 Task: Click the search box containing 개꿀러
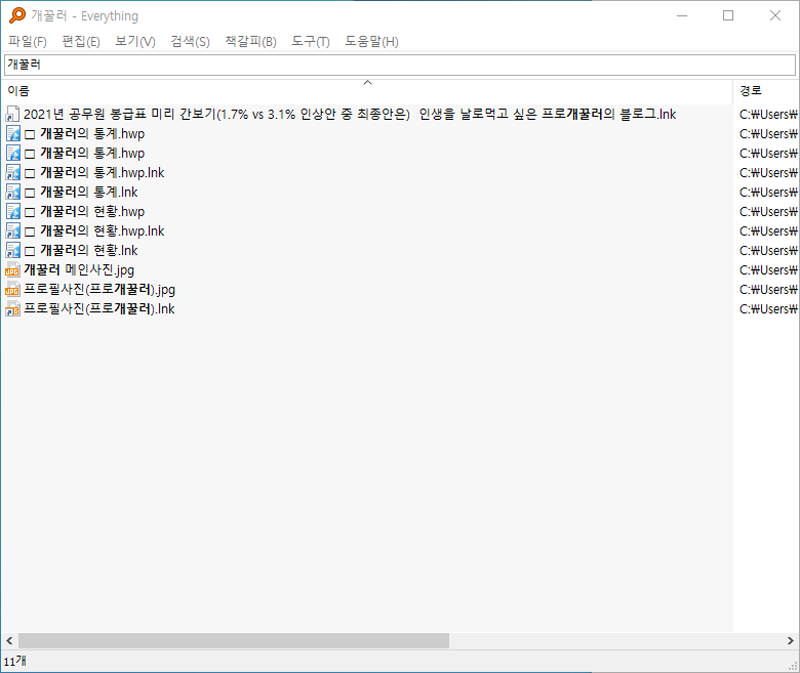399,65
